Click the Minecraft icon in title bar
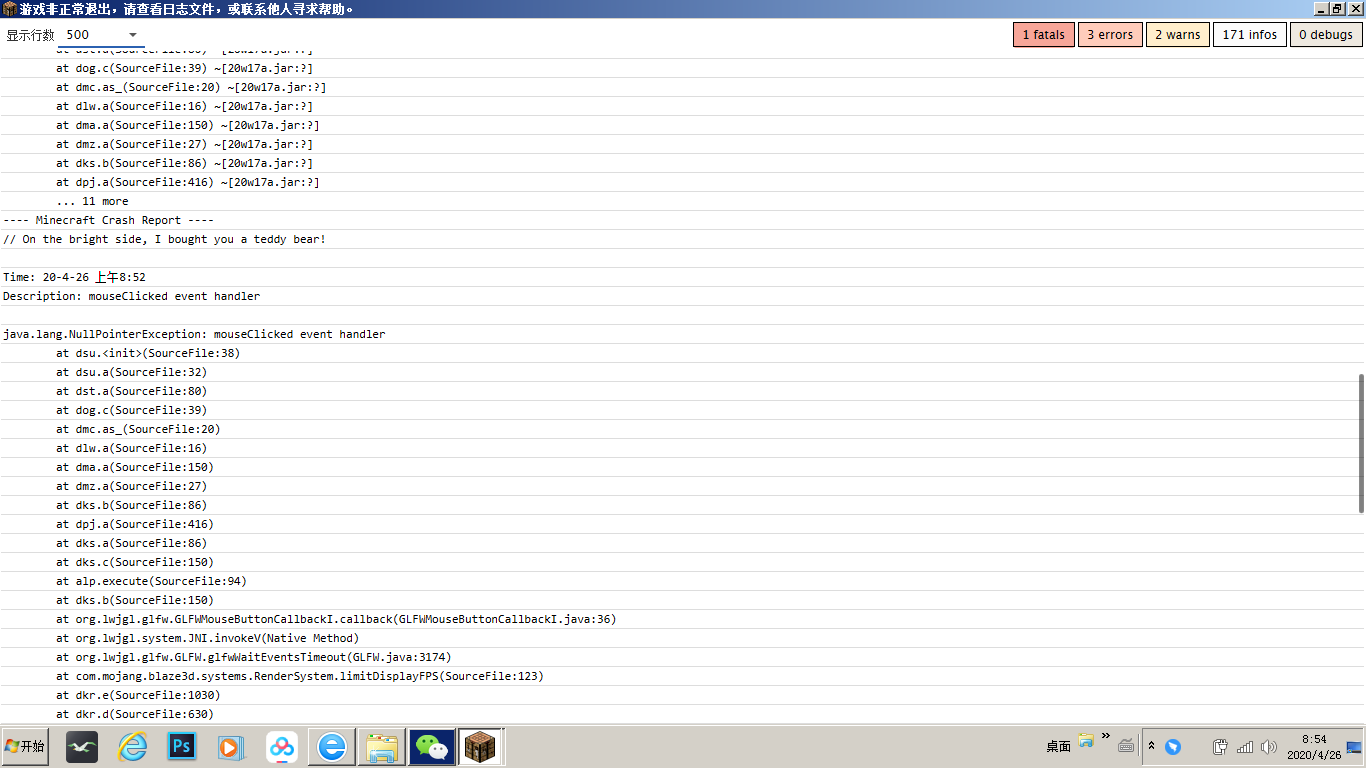Viewport: 1366px width, 768px height. point(10,9)
